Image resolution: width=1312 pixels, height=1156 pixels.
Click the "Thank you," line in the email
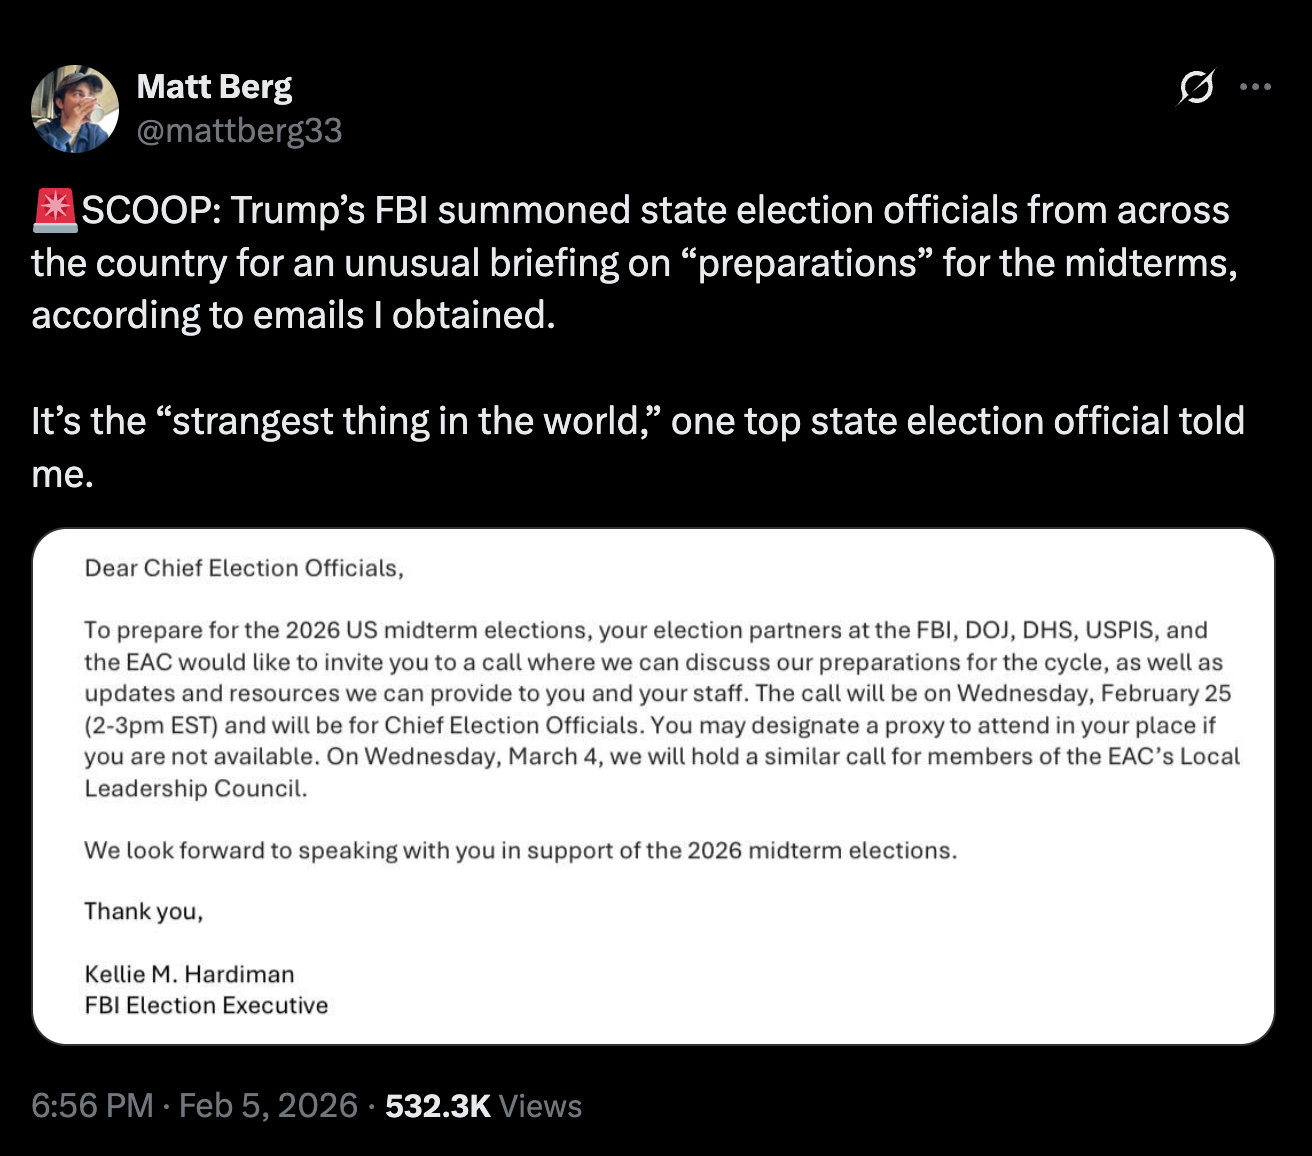[144, 911]
